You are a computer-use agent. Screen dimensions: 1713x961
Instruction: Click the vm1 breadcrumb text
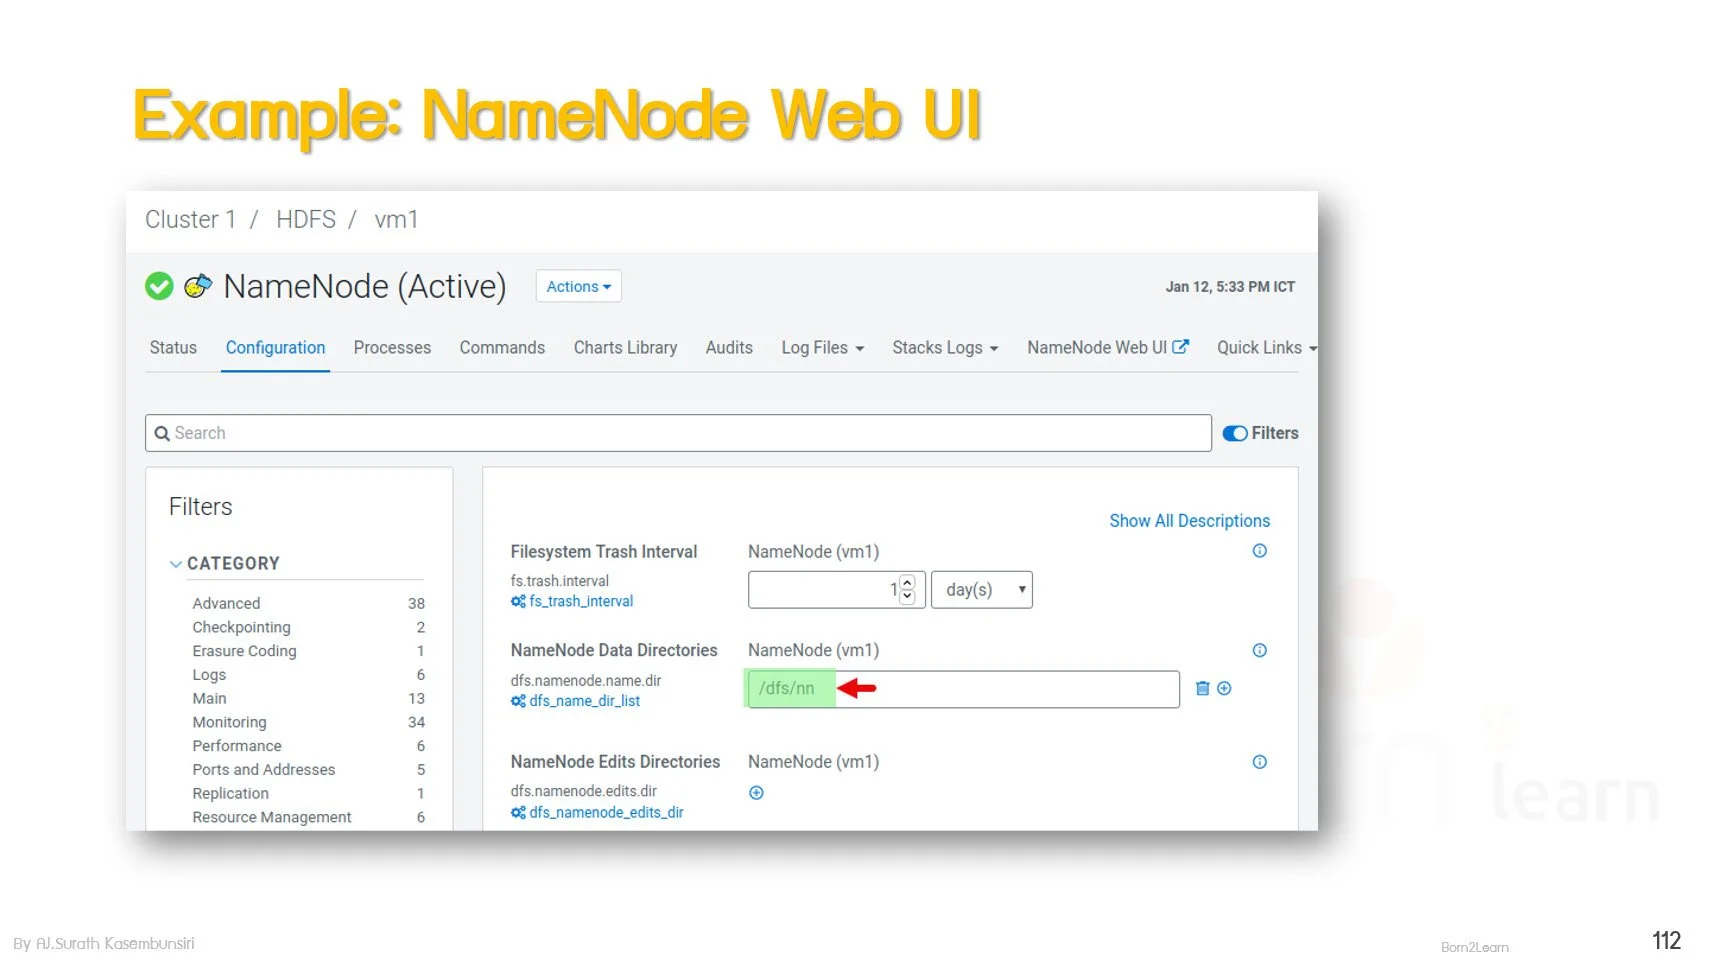point(396,219)
